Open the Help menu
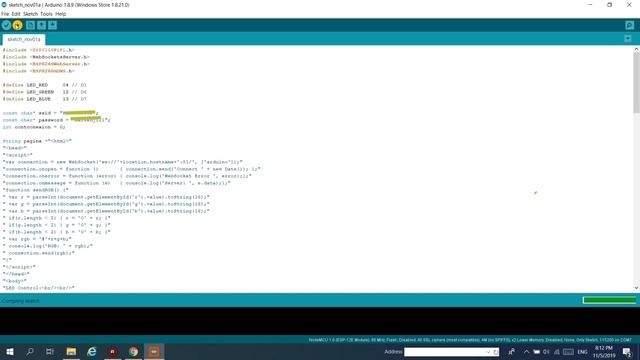 (60, 14)
